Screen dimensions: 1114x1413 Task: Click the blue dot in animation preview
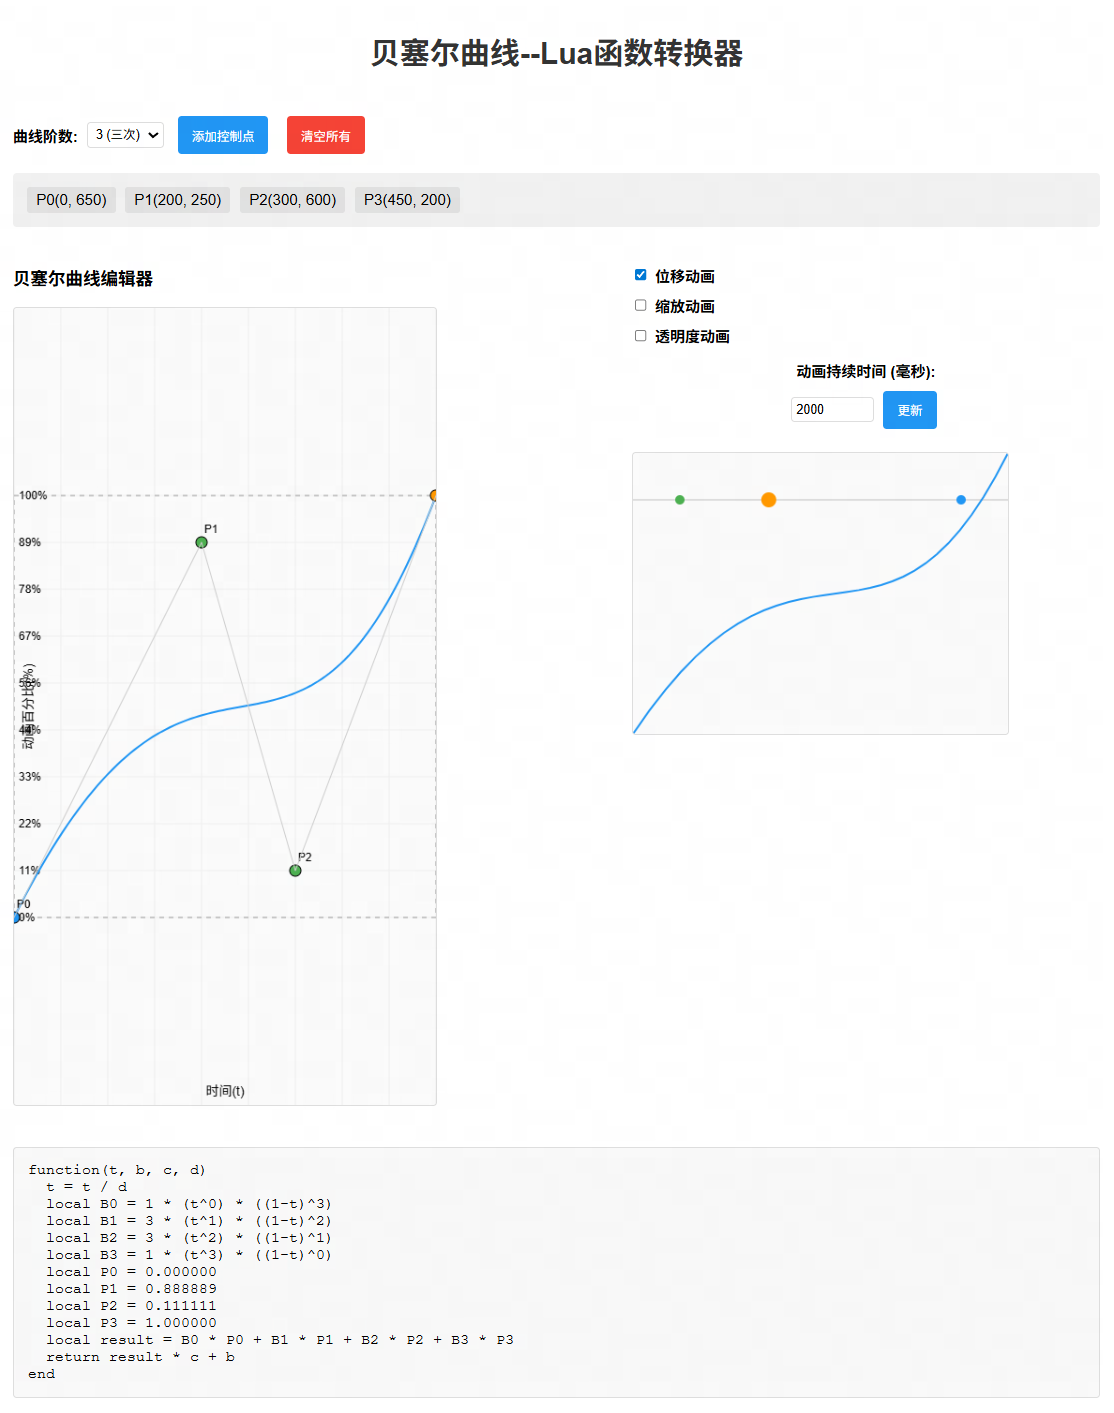pos(961,500)
